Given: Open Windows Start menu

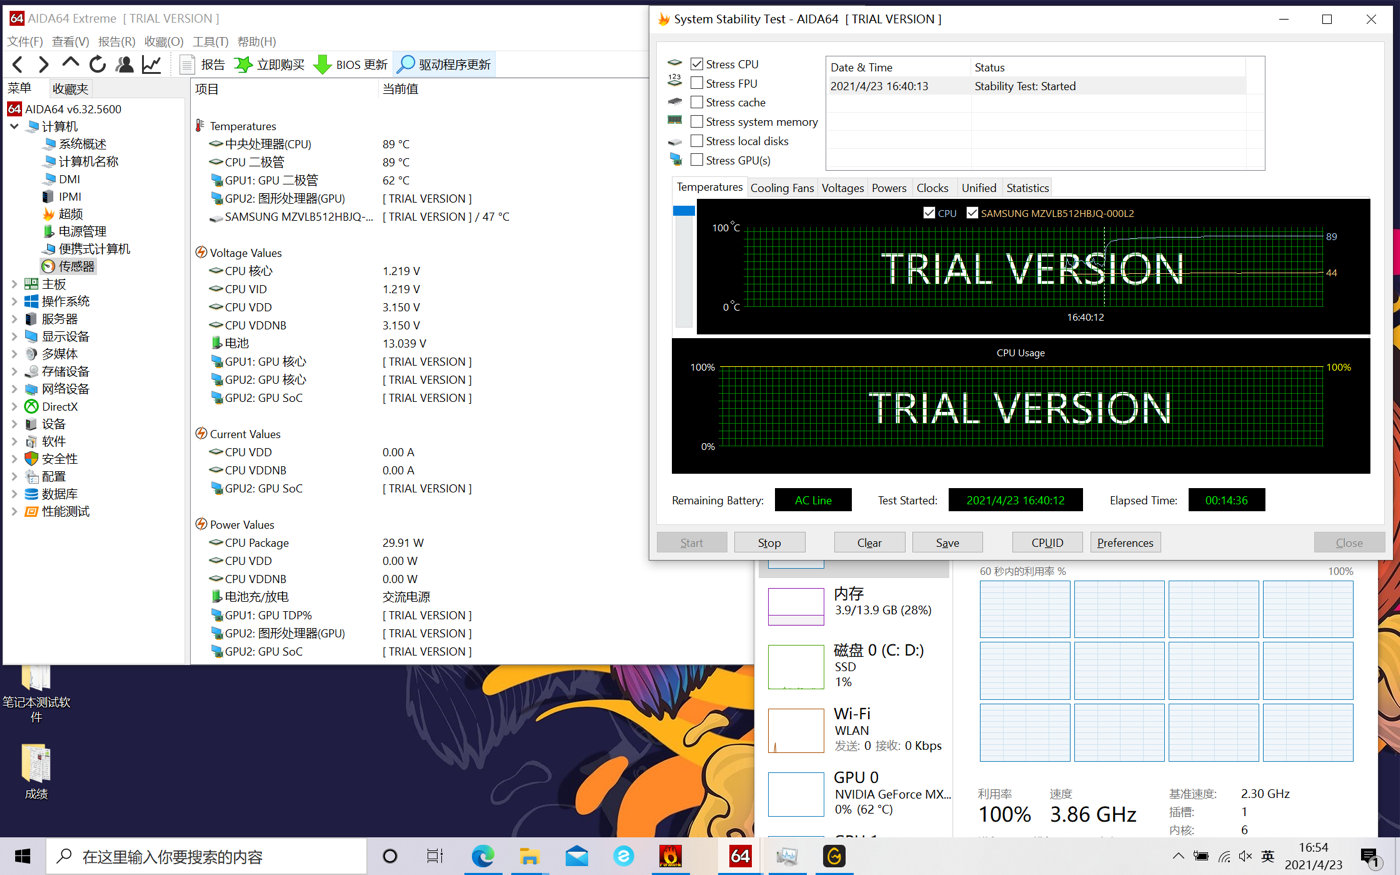Looking at the screenshot, I should click(x=23, y=856).
